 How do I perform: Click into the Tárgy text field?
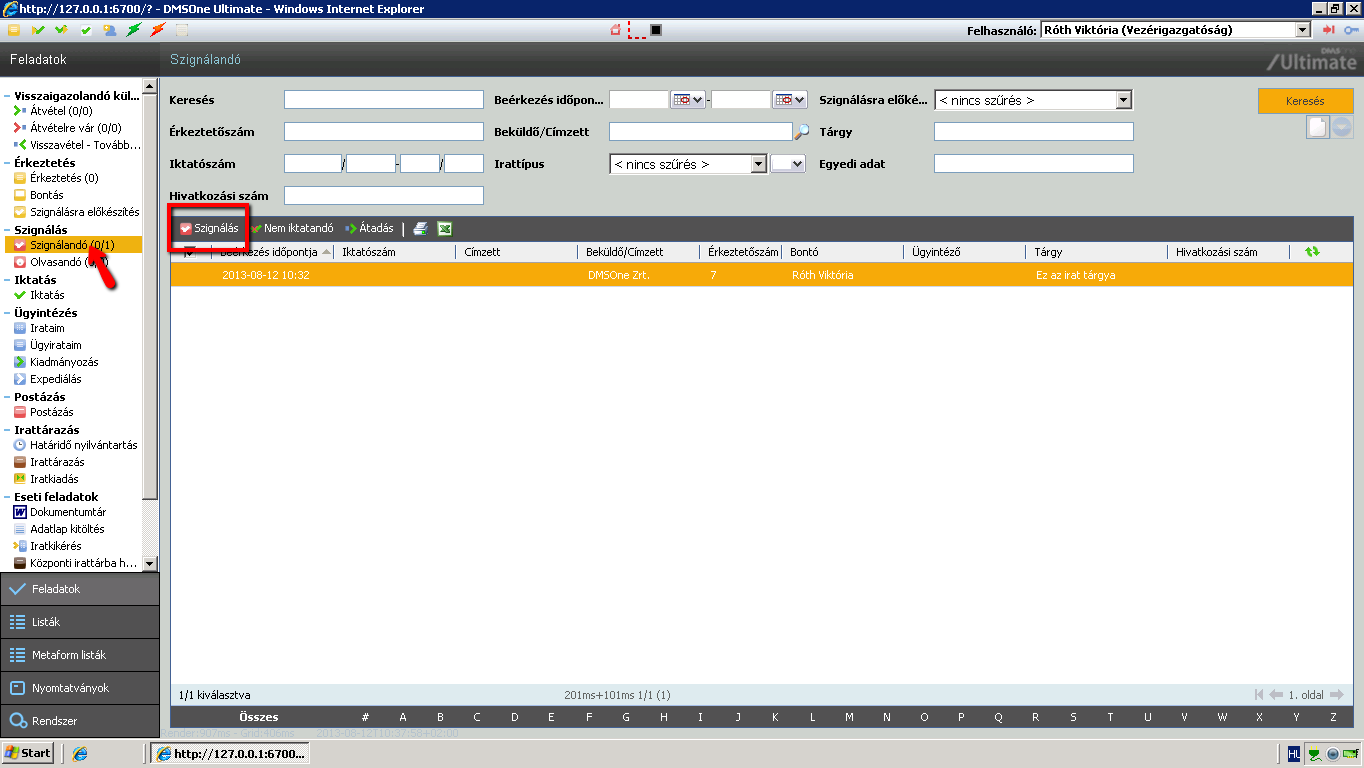tap(1034, 132)
